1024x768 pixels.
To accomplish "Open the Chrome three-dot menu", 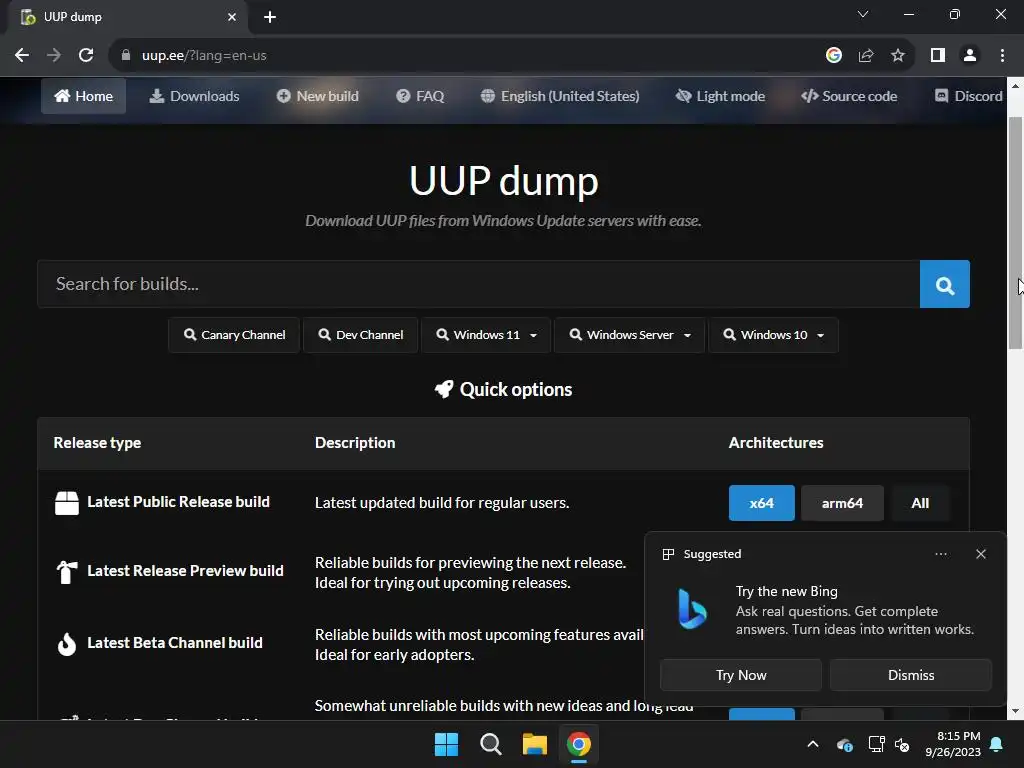I will (1002, 56).
